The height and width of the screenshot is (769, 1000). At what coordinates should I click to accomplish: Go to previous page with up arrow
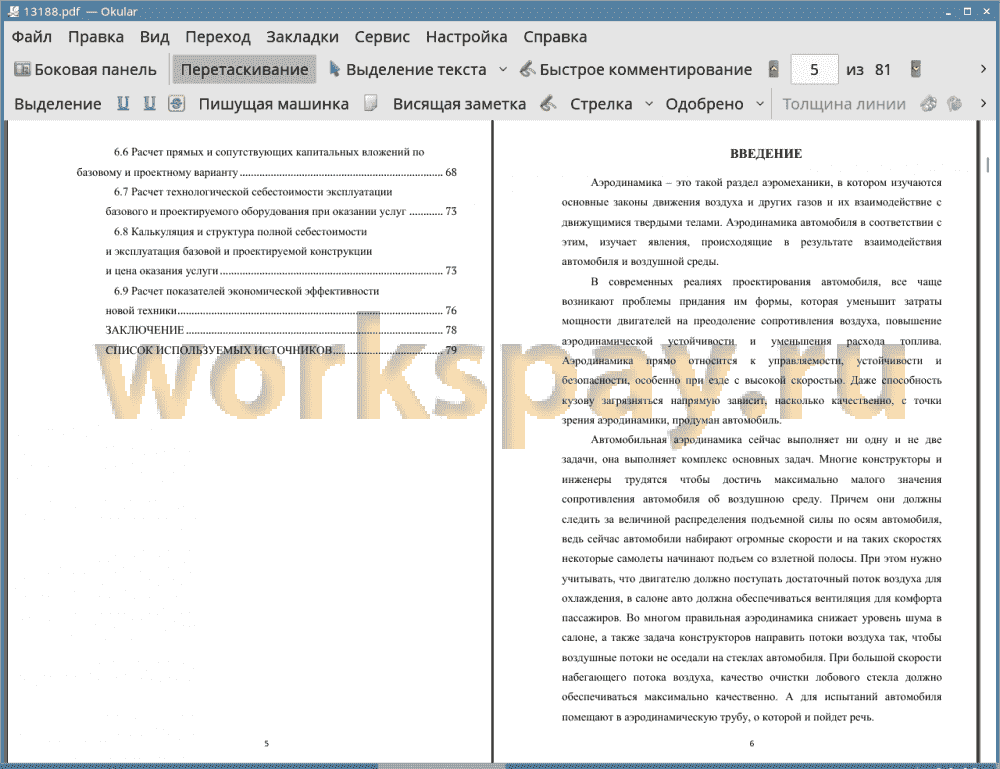pyautogui.click(x=774, y=69)
